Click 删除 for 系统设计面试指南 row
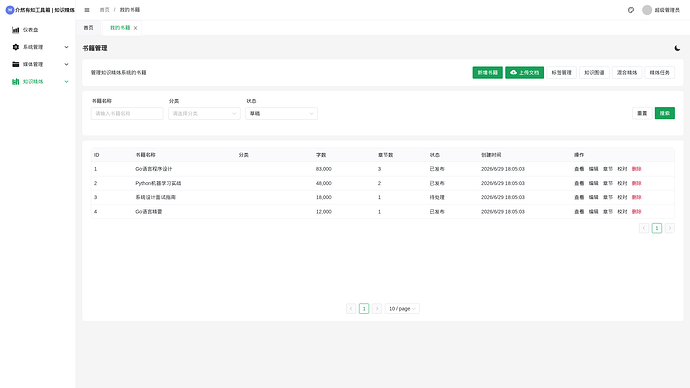The width and height of the screenshot is (690, 388). pyautogui.click(x=637, y=197)
